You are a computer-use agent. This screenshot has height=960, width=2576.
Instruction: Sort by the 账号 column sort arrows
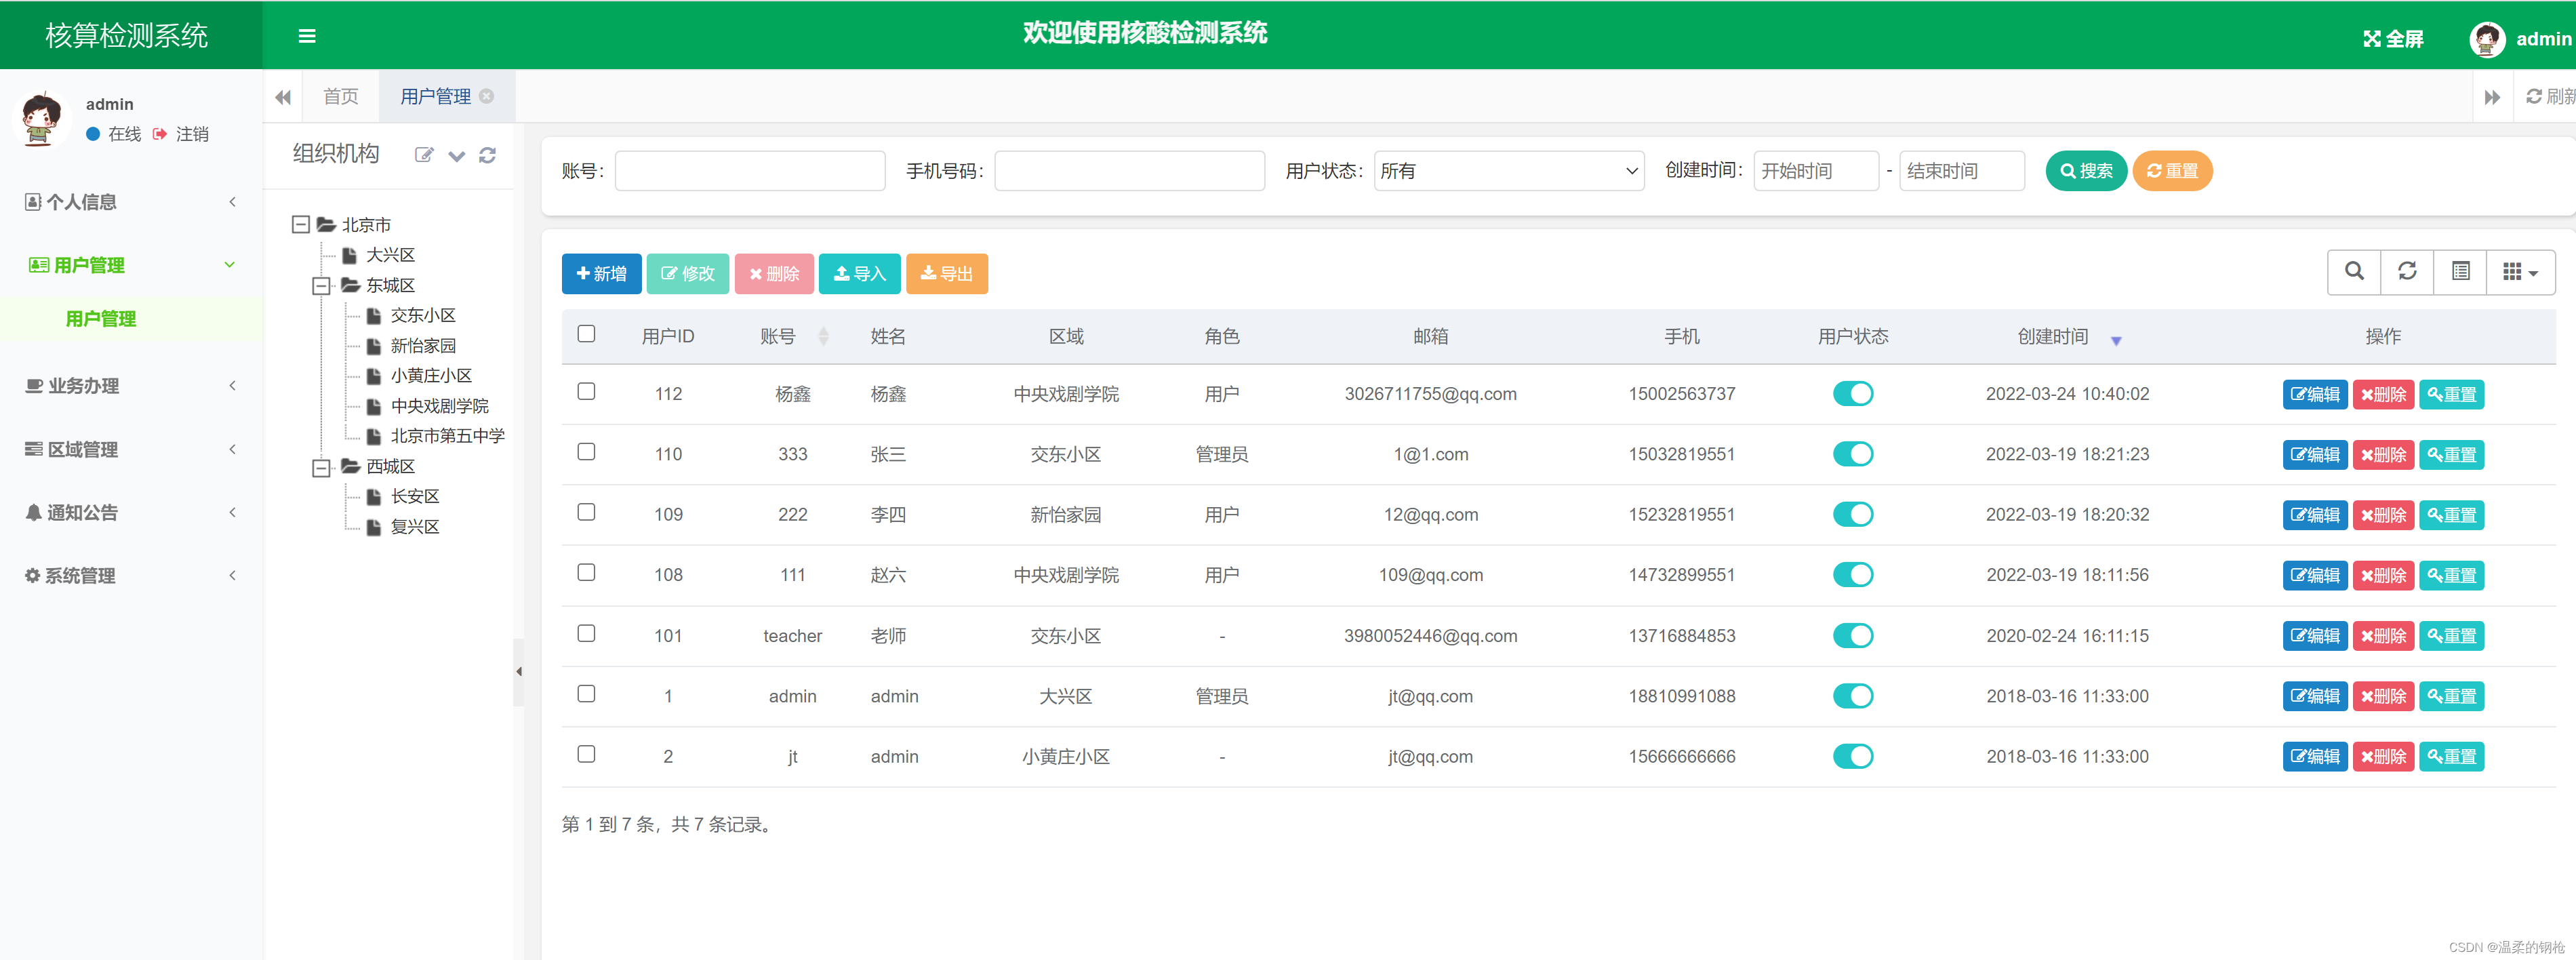point(823,336)
